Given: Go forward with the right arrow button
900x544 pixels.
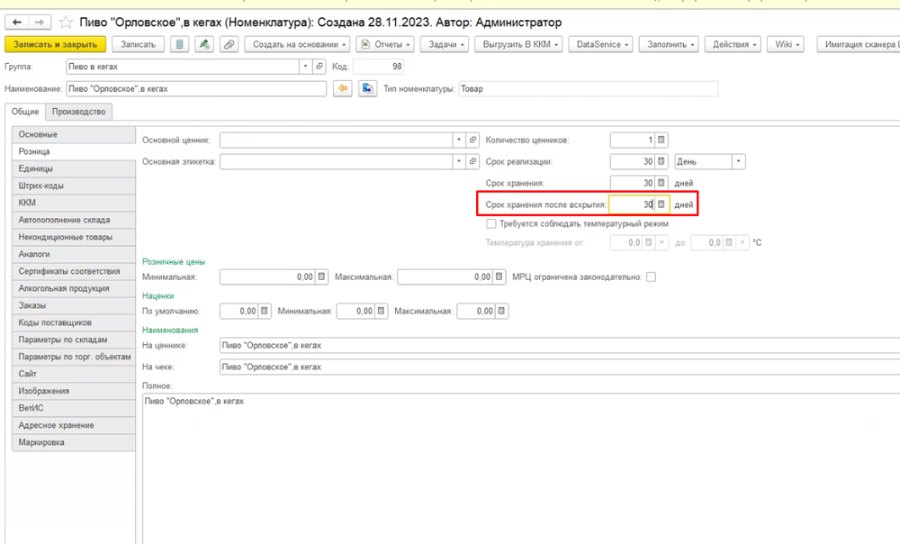Looking at the screenshot, I should pyautogui.click(x=40, y=22).
